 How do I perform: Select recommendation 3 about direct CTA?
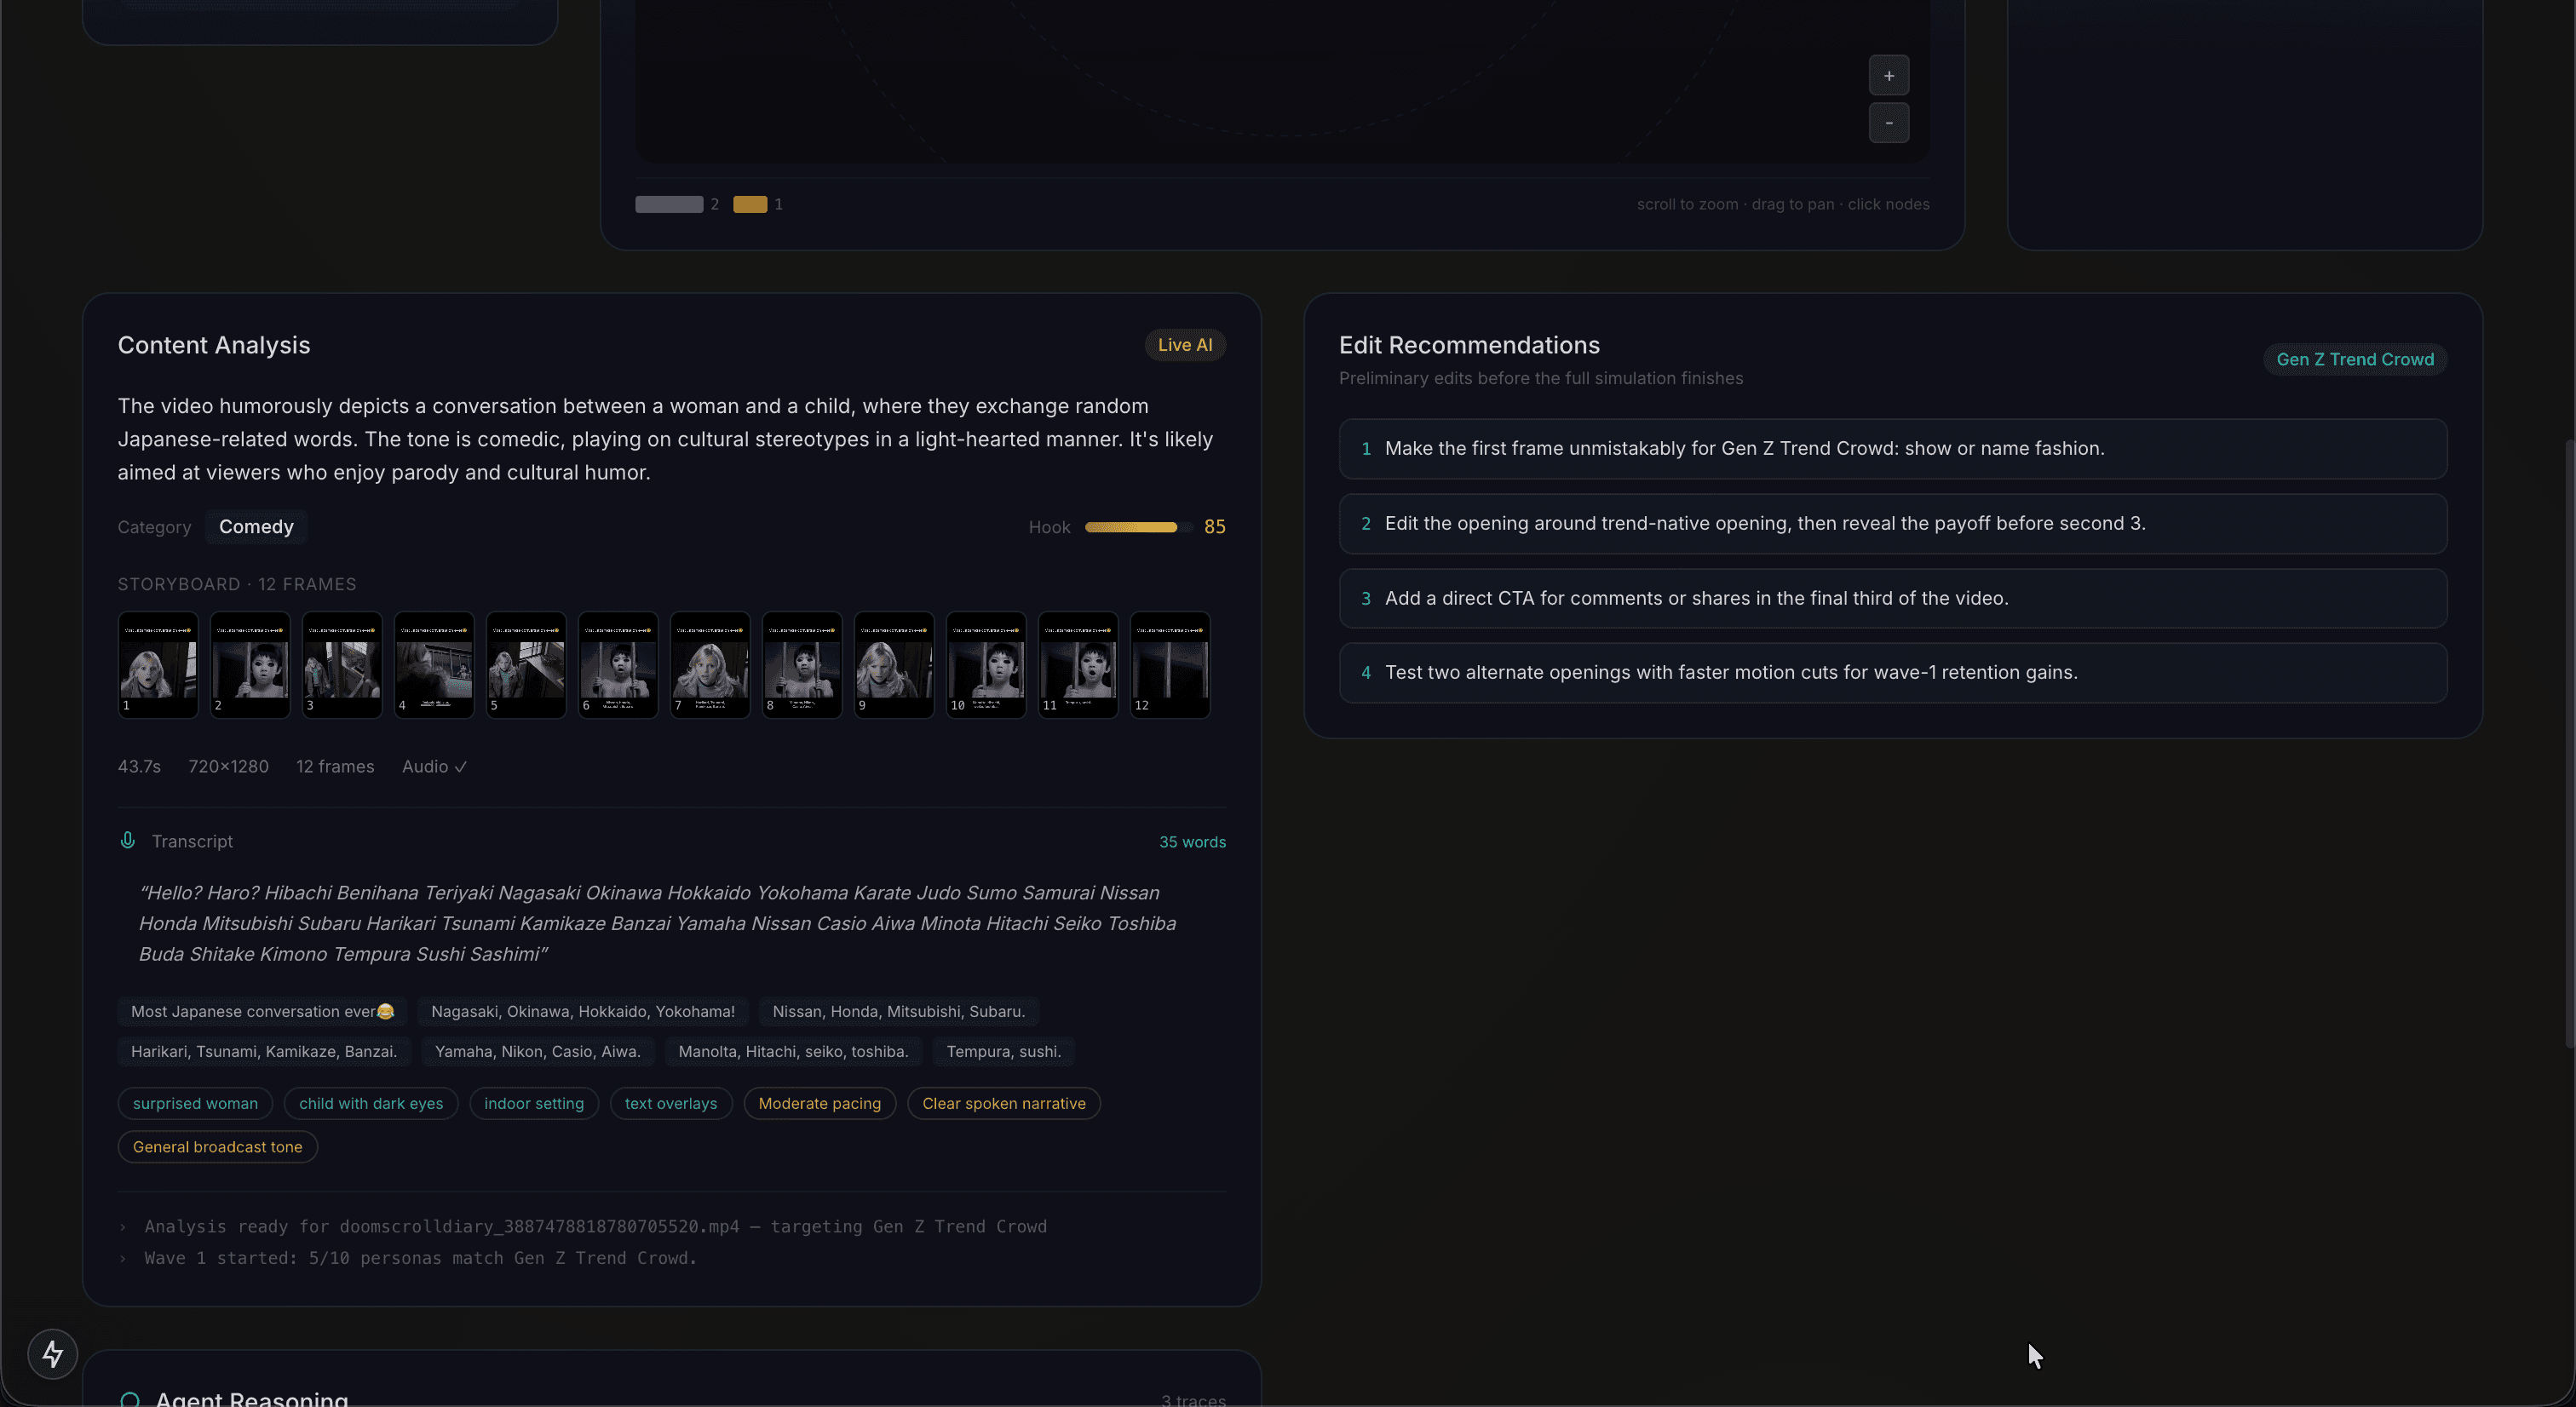pyautogui.click(x=1892, y=598)
